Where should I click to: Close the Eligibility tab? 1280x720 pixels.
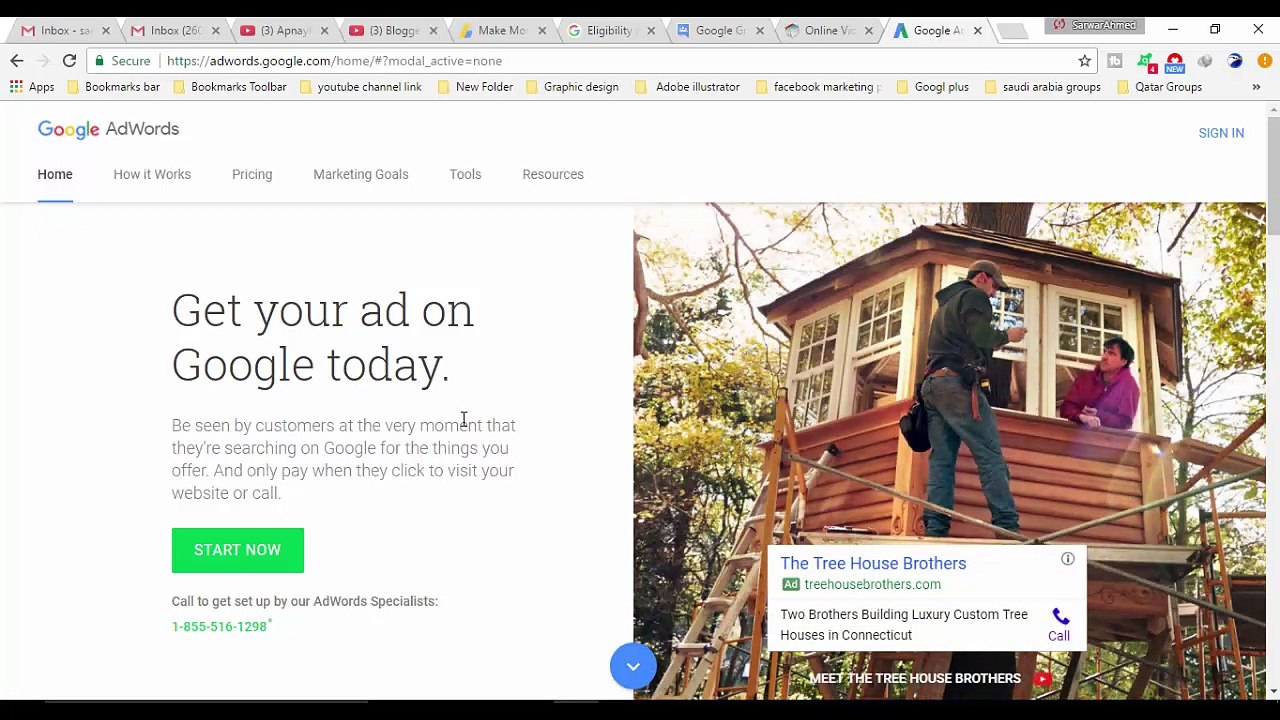[651, 31]
